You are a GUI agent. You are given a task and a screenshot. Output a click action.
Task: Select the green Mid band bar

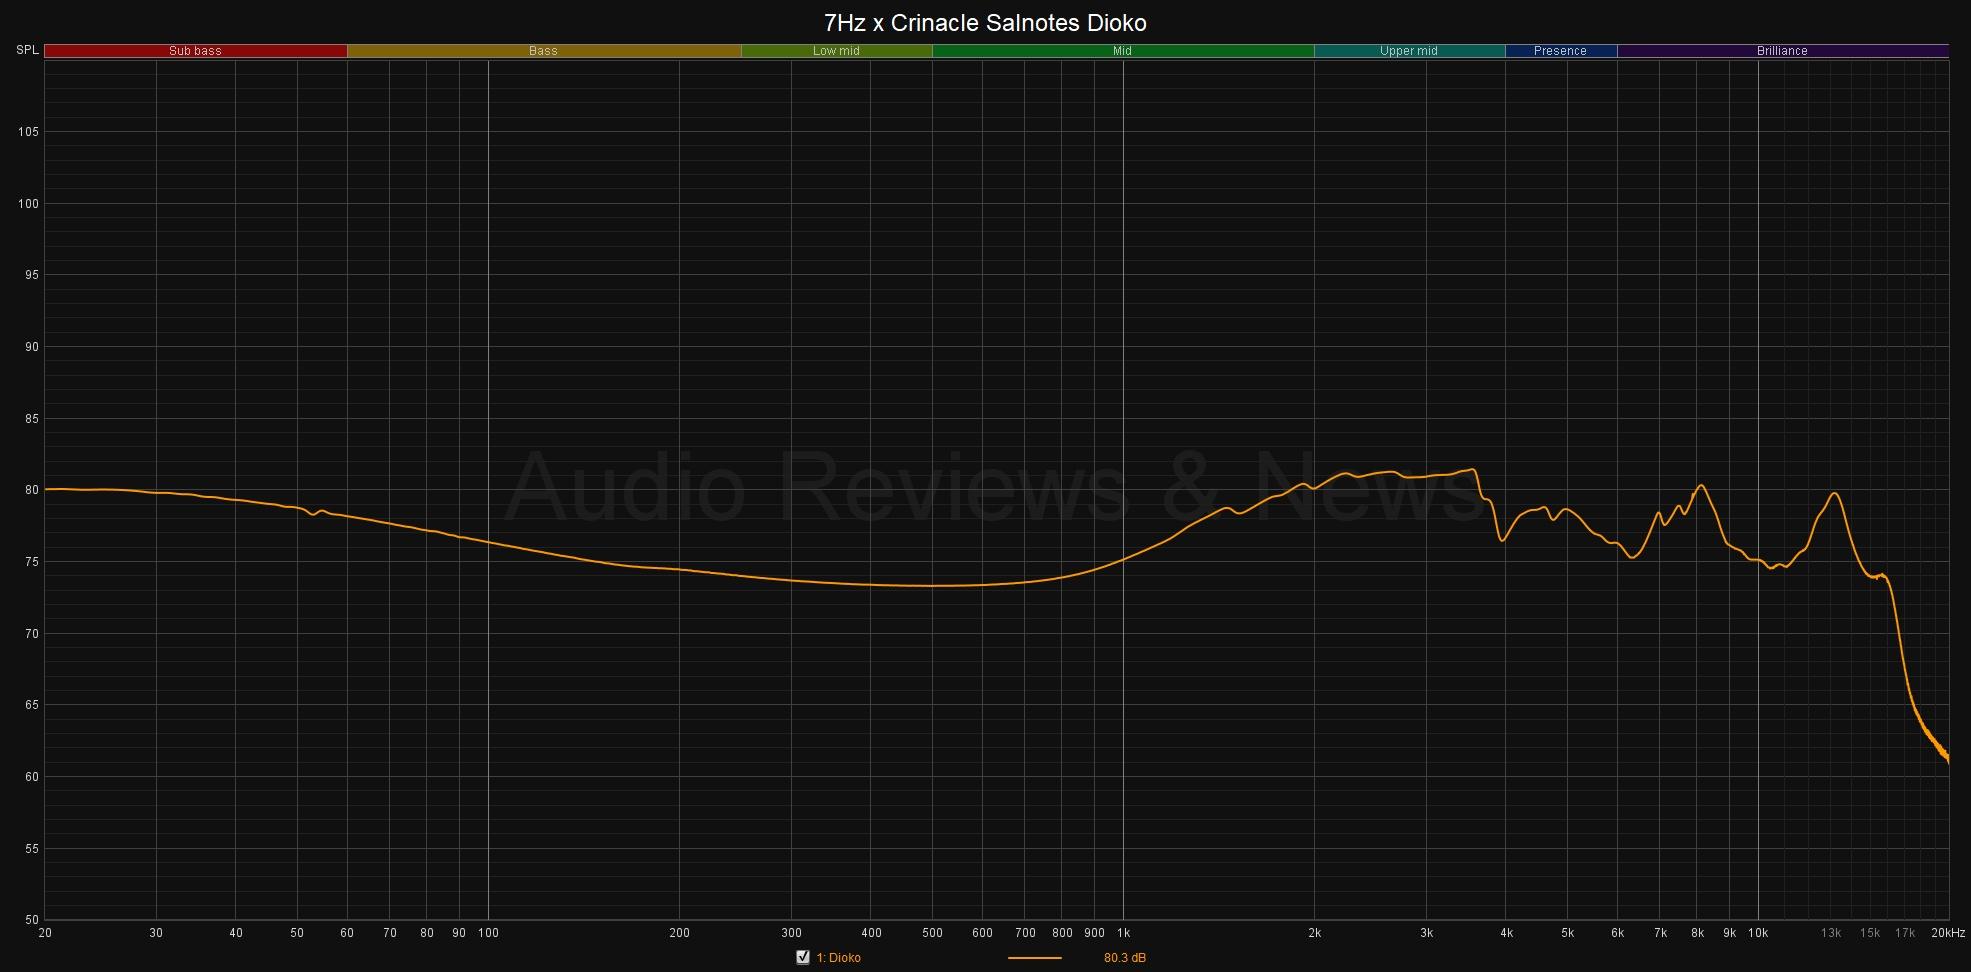click(x=1122, y=51)
